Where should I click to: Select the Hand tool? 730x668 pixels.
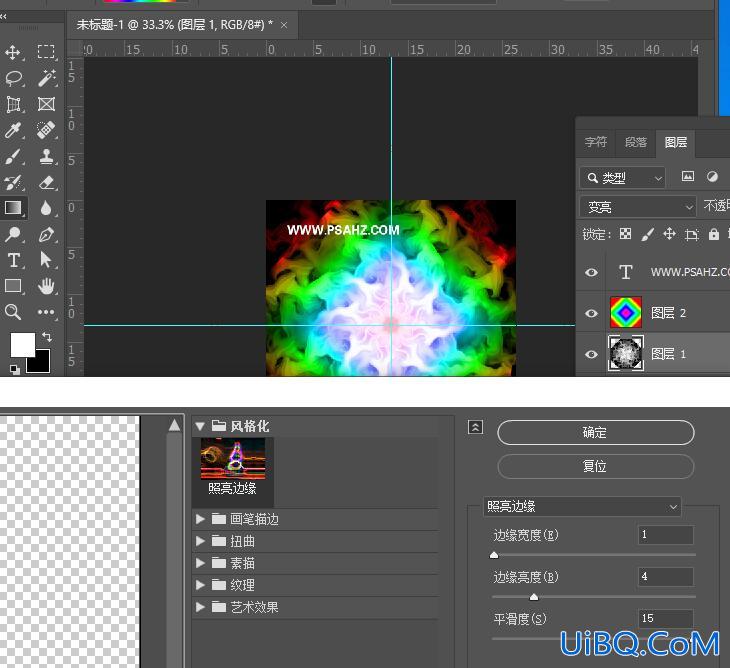tap(46, 286)
